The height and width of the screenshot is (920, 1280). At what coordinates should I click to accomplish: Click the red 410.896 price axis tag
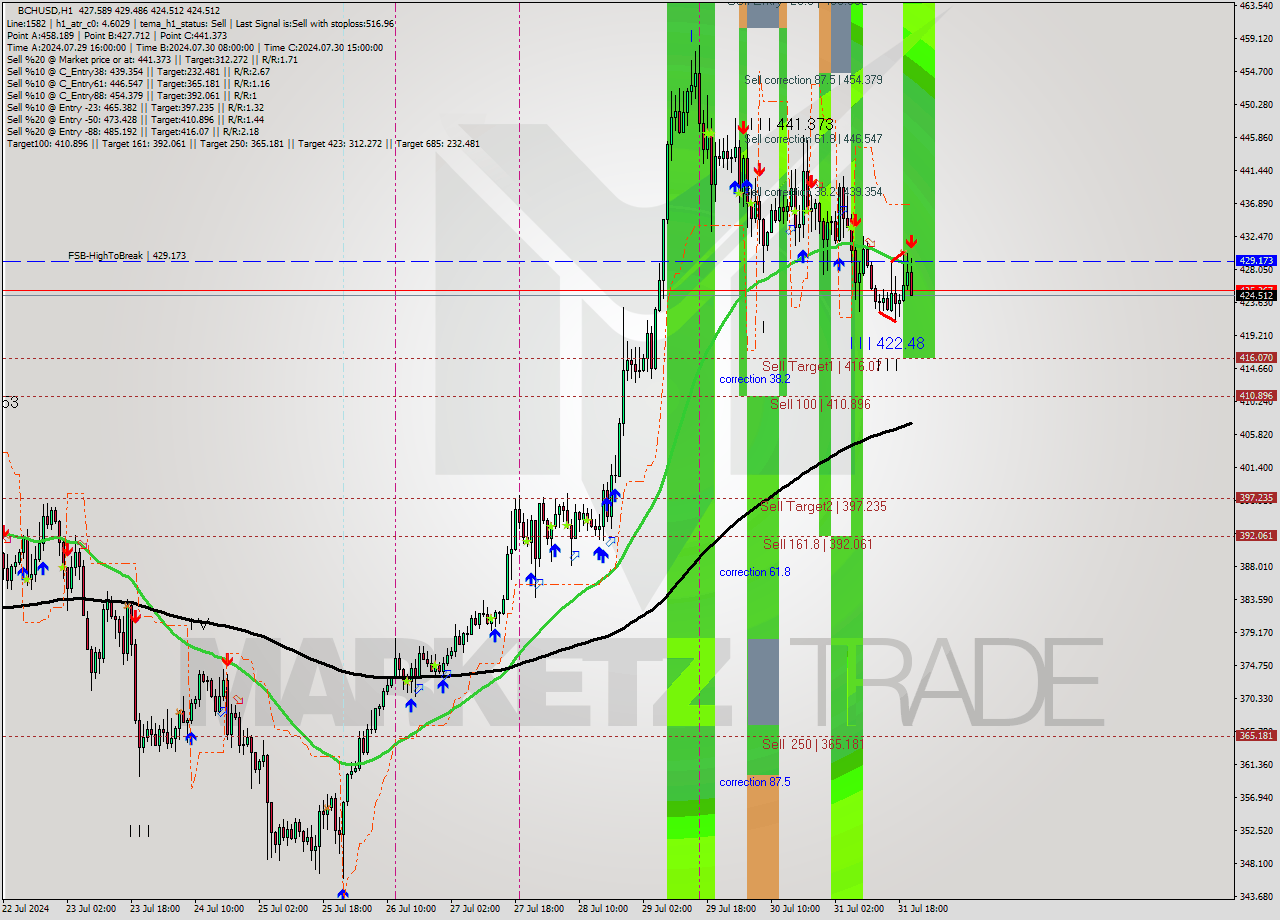(1256, 396)
